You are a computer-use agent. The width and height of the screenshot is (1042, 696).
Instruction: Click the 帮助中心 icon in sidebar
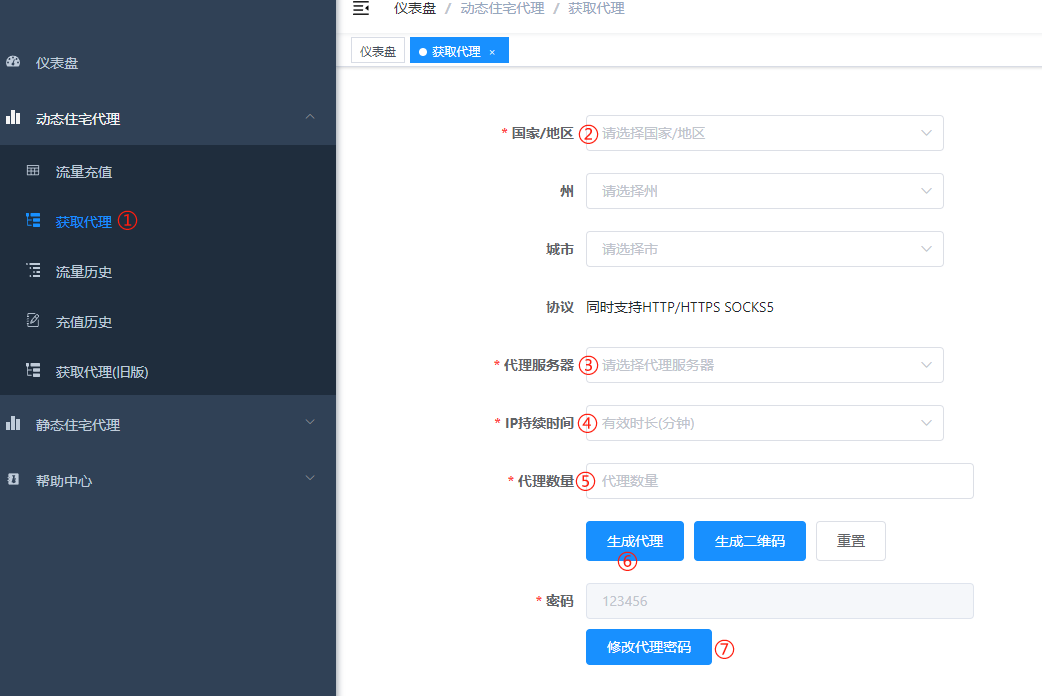coord(13,480)
